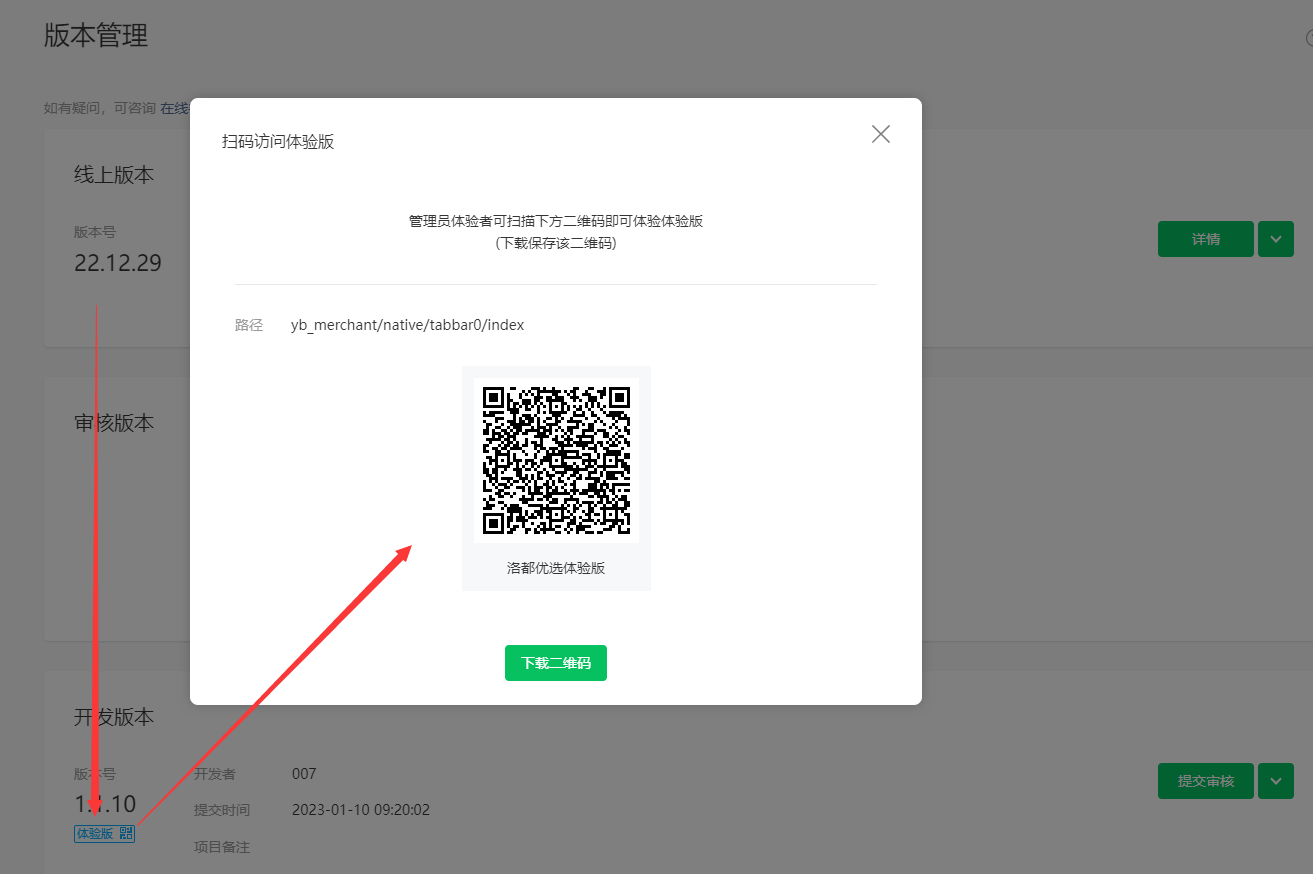The image size is (1313, 874).
Task: Click the 扫码访问体验版 dialog title
Action: [x=278, y=142]
